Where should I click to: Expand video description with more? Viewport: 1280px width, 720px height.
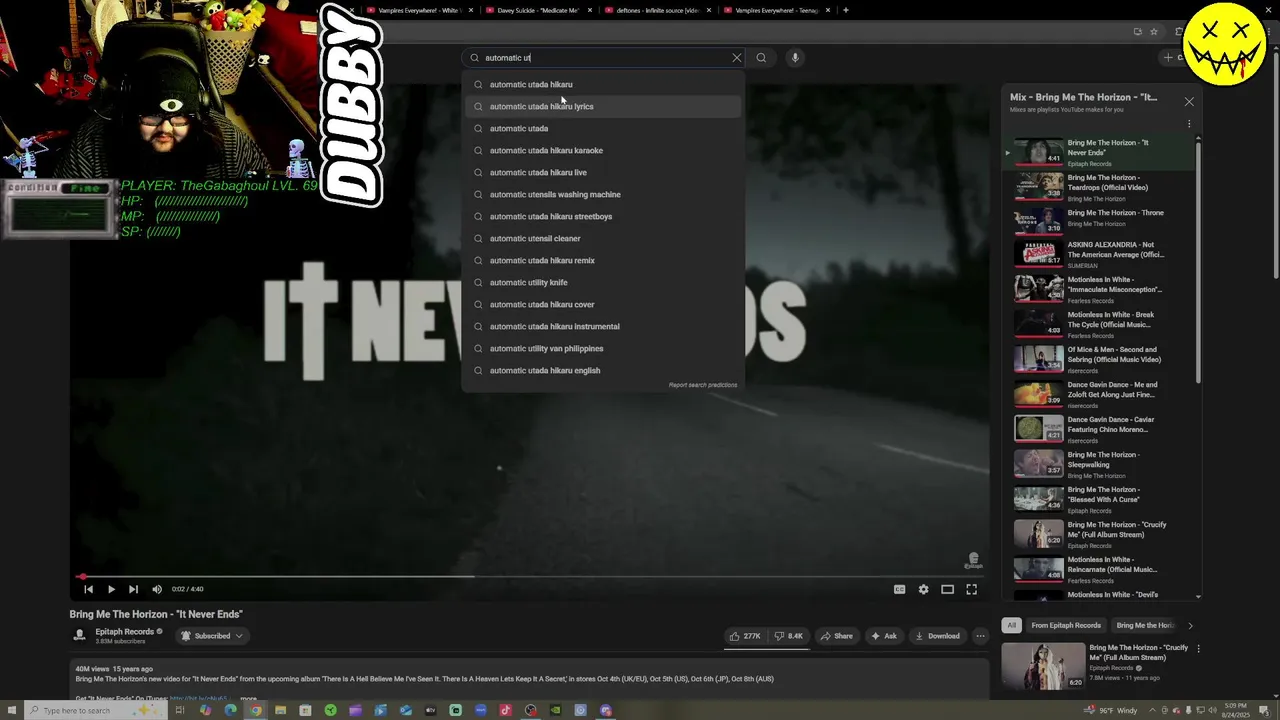248,699
